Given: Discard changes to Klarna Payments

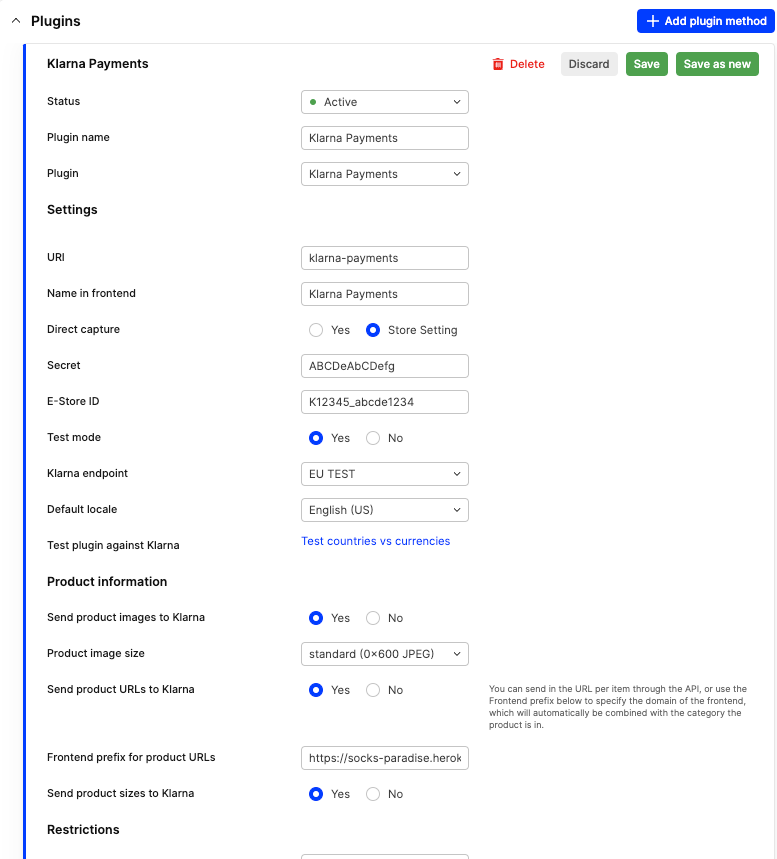Looking at the screenshot, I should (589, 64).
